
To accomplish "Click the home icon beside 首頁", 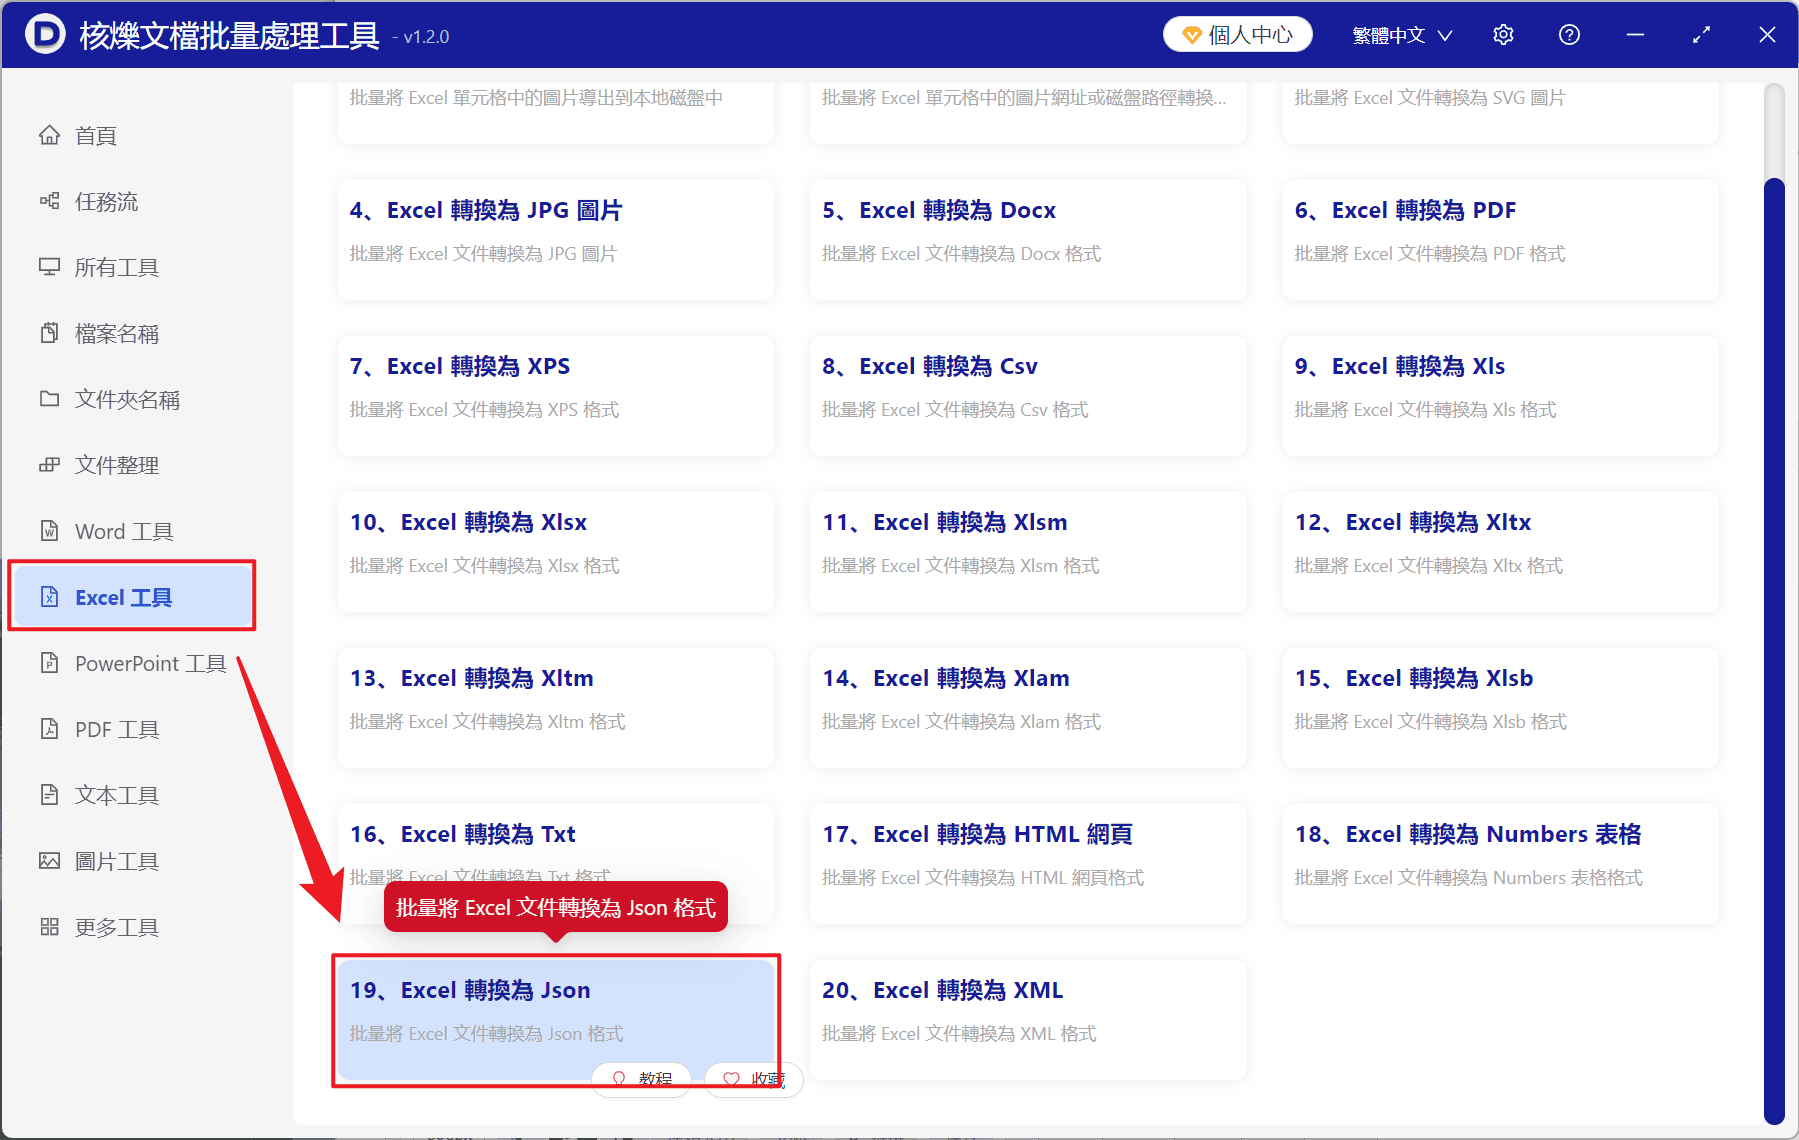I will point(49,135).
